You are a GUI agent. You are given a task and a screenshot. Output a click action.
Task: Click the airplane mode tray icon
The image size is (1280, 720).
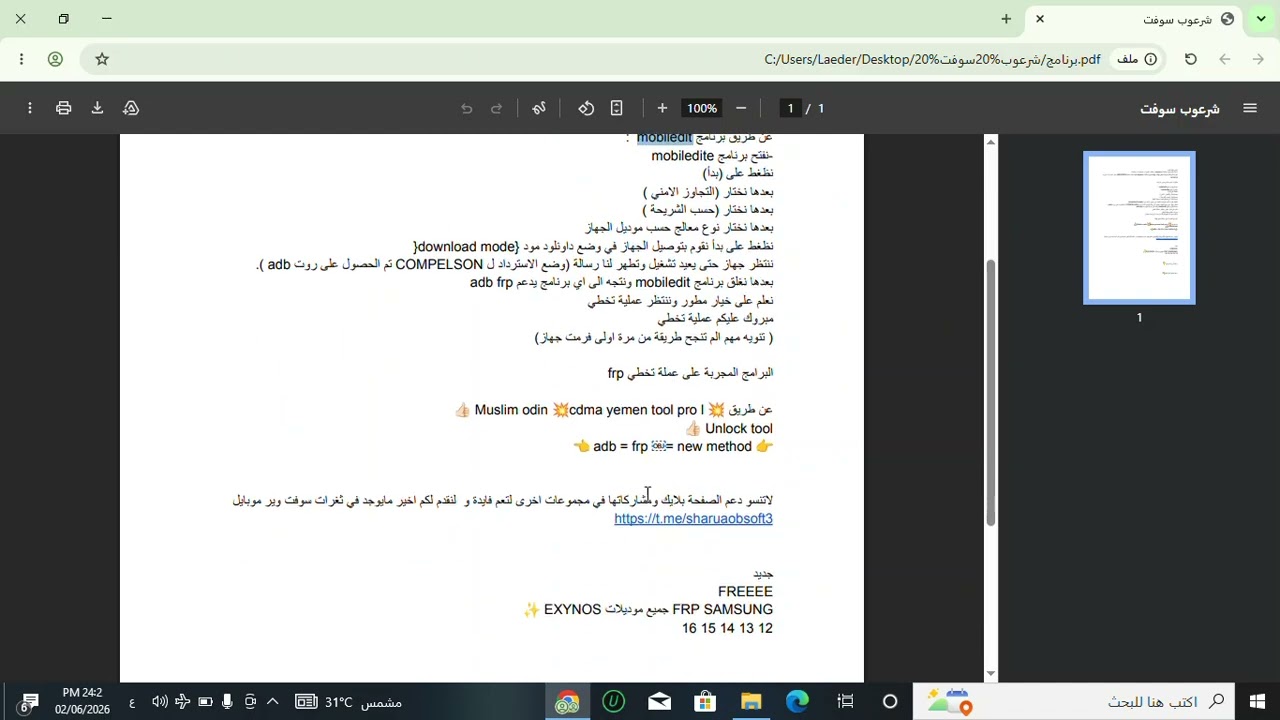click(182, 702)
